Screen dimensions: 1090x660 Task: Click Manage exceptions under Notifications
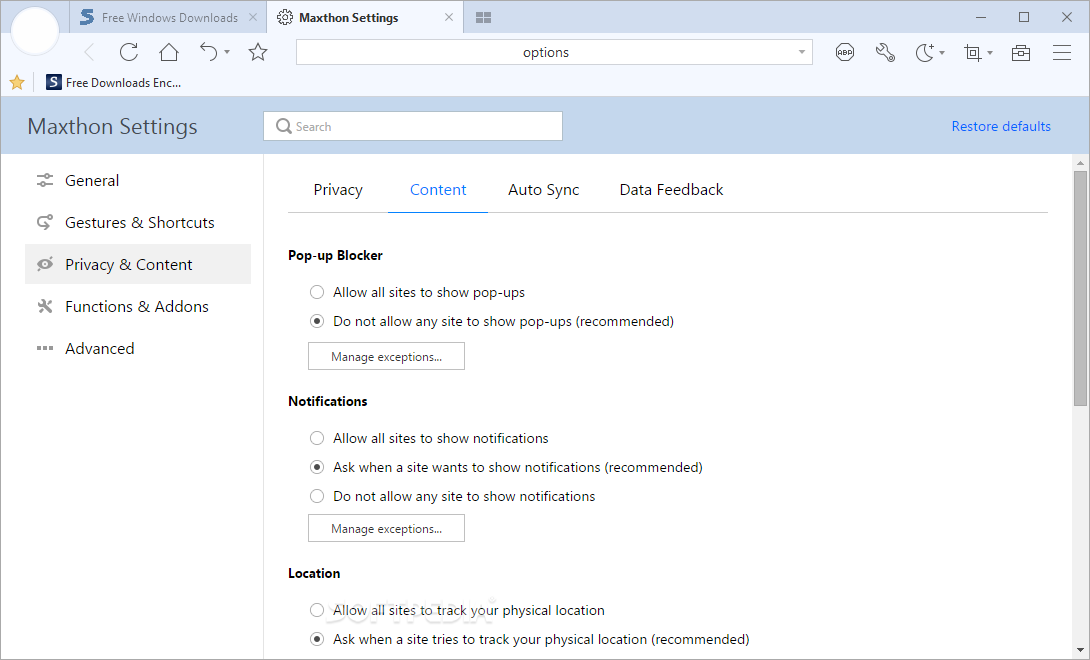tap(387, 529)
